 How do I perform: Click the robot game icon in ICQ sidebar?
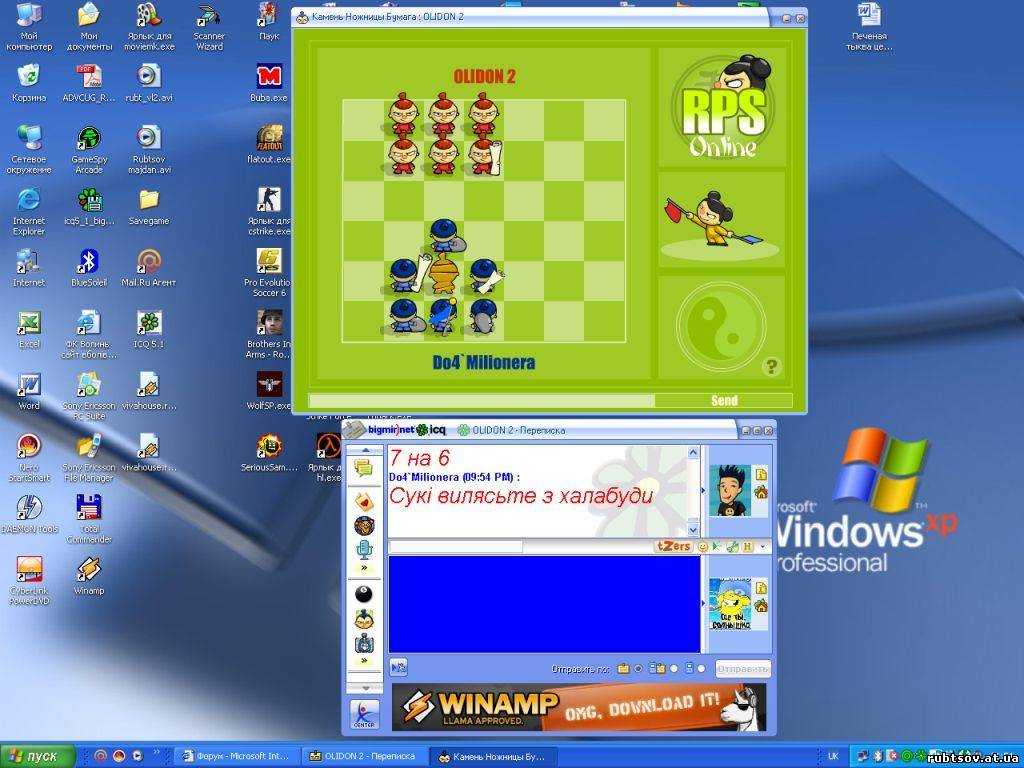(364, 643)
